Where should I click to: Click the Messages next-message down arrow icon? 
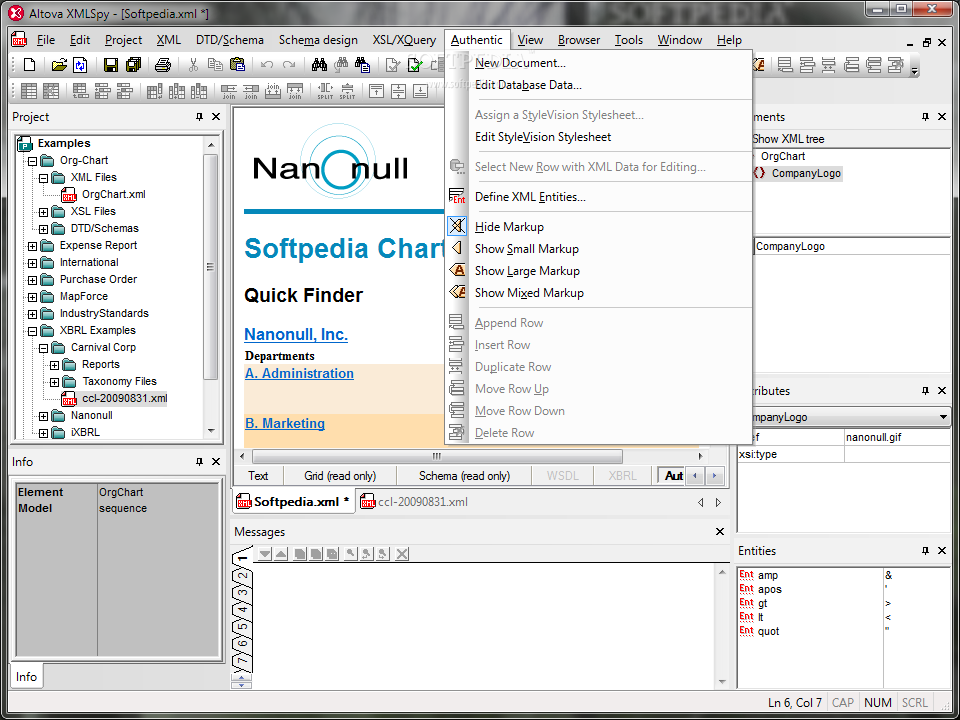point(264,554)
